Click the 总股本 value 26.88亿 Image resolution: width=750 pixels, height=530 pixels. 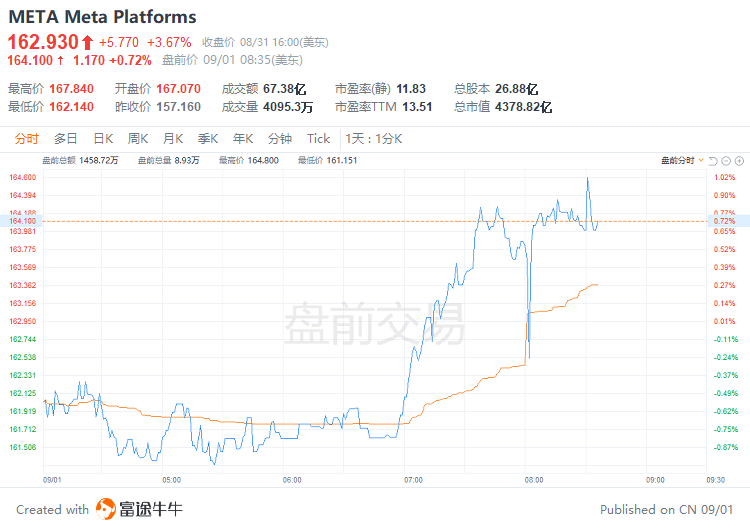[517, 89]
